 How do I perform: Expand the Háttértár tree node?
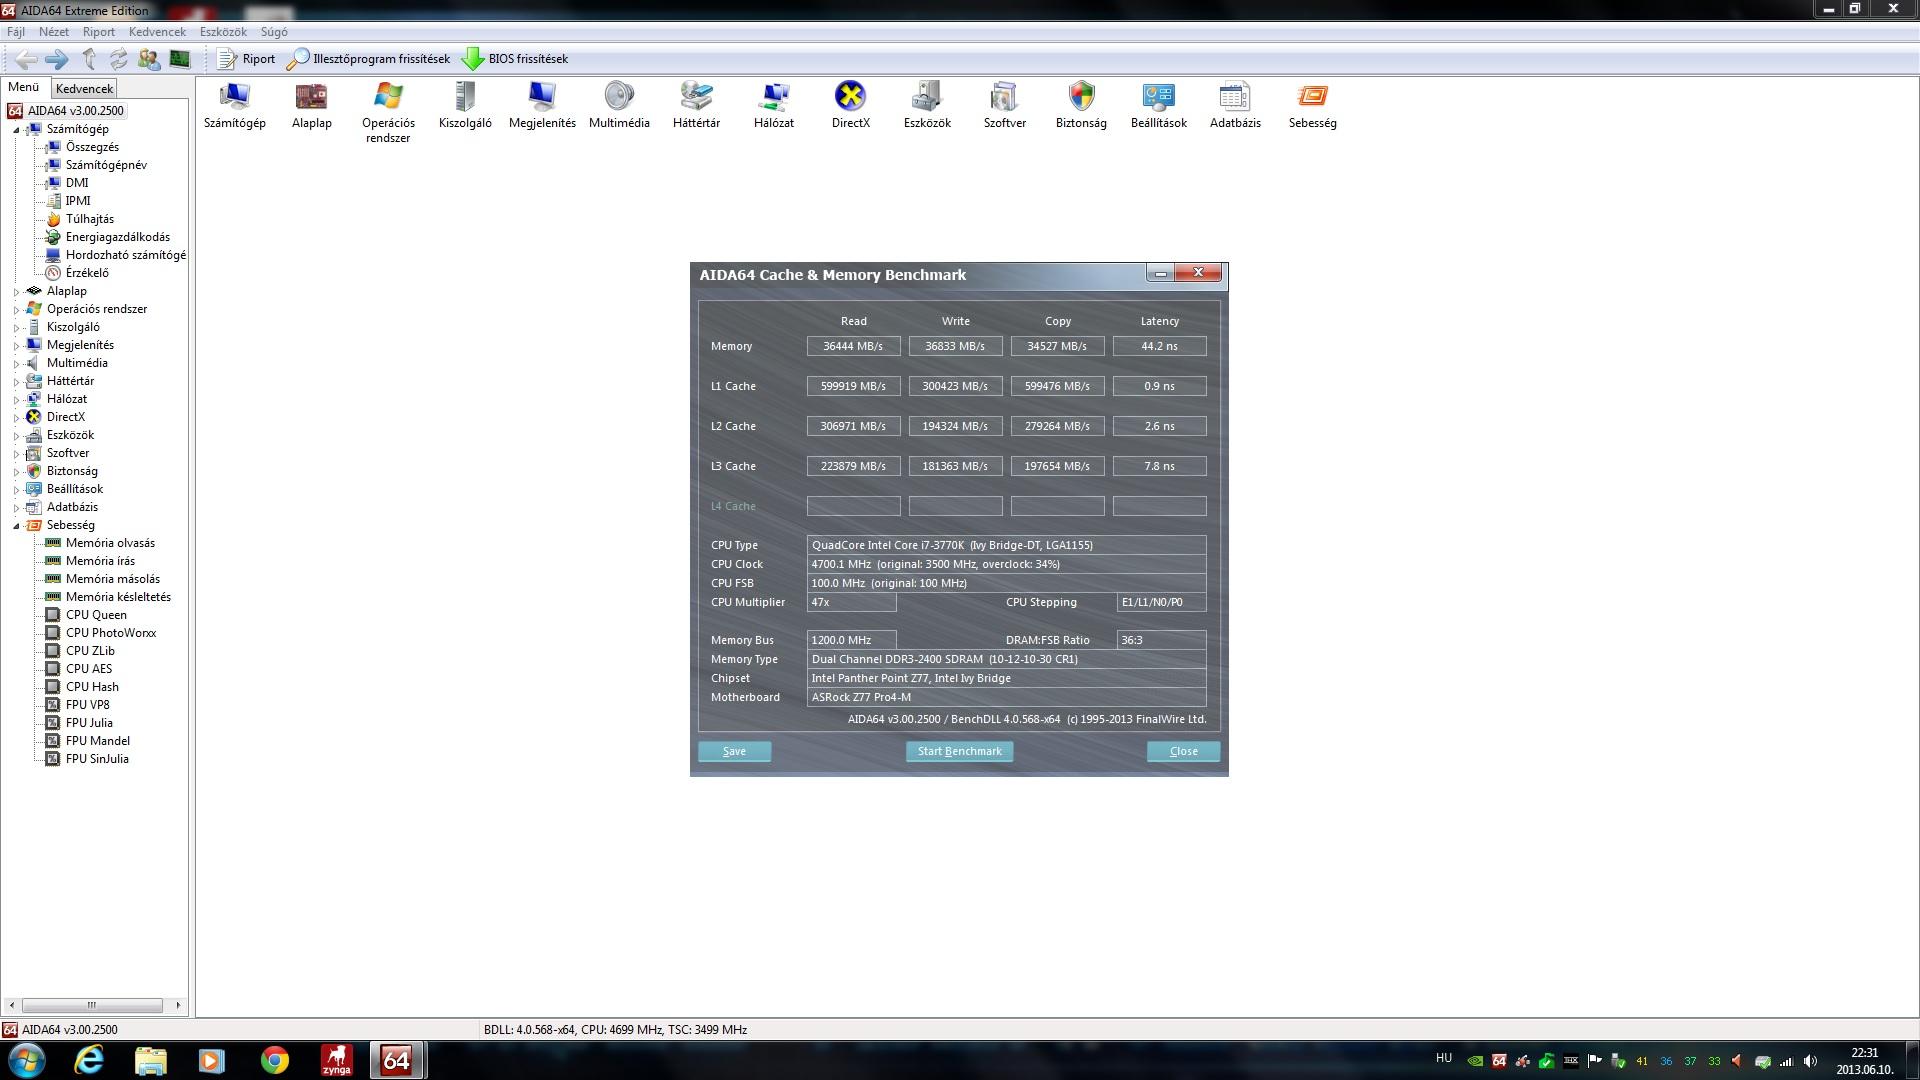tap(16, 381)
